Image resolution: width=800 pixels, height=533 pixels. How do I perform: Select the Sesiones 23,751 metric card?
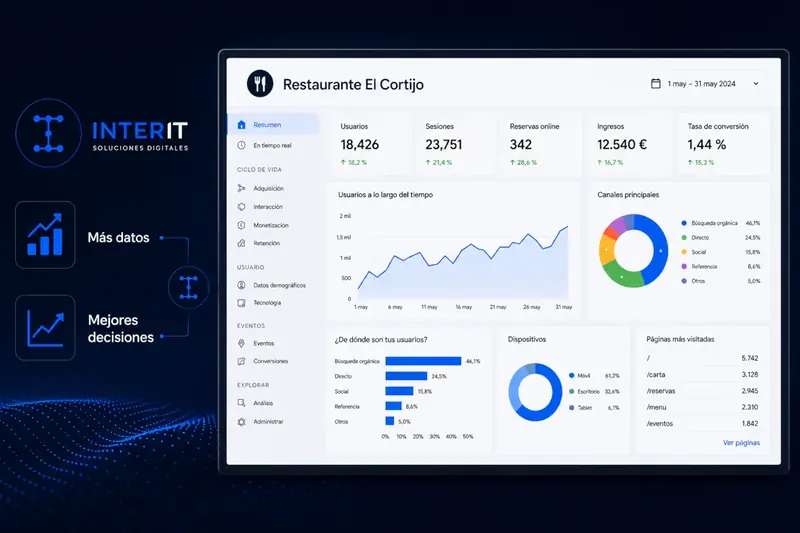455,144
